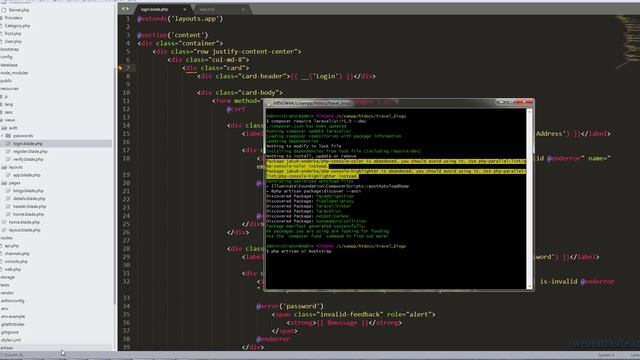Image resolution: width=640 pixels, height=360 pixels.
Task: Open api.php from the routes folder
Action: [12, 246]
